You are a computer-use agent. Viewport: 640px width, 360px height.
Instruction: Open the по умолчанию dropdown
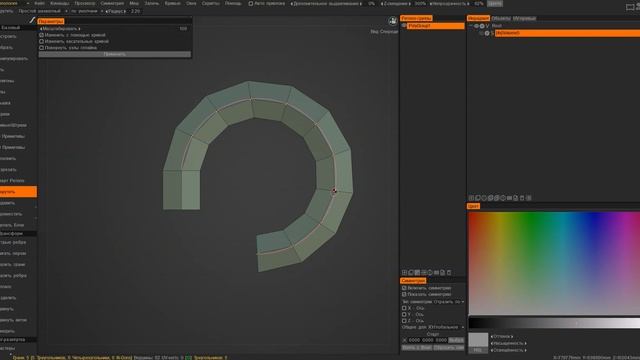click(x=86, y=11)
